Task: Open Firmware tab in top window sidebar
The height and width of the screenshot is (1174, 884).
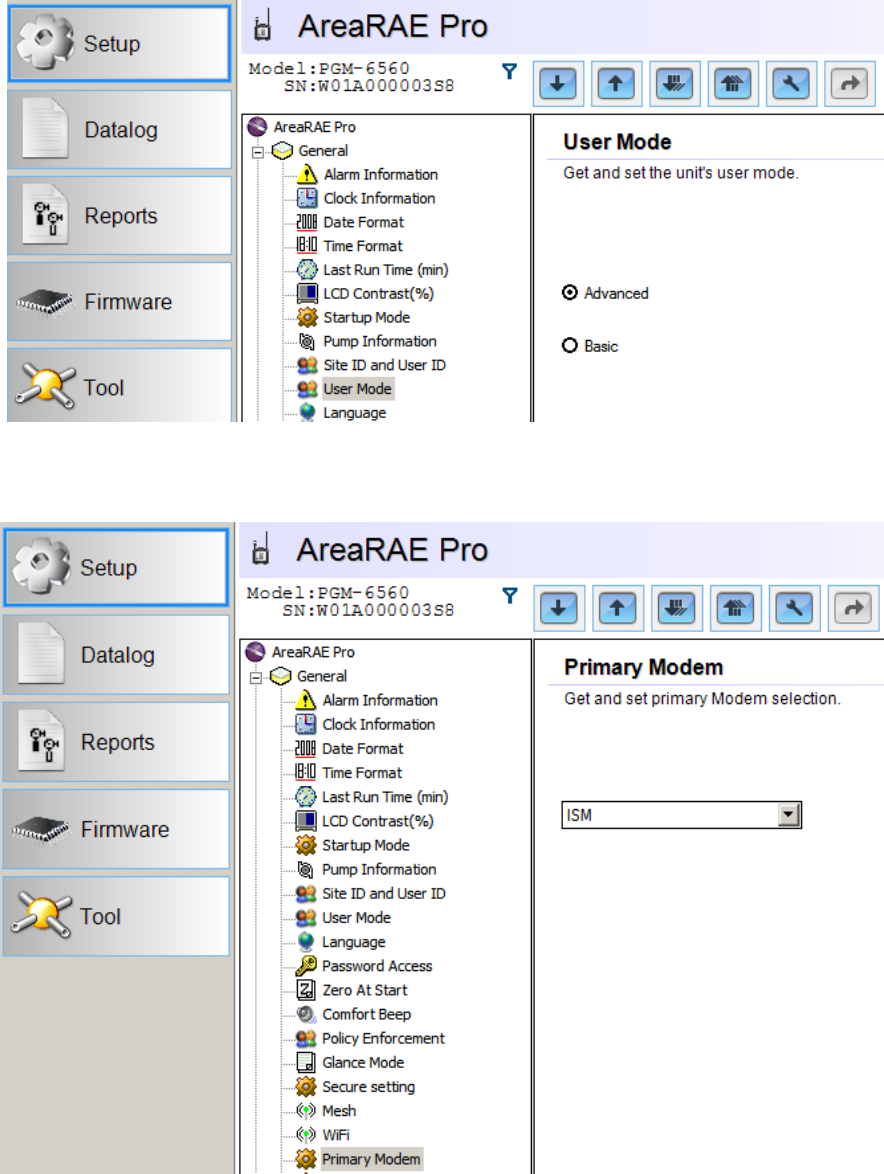Action: point(119,302)
